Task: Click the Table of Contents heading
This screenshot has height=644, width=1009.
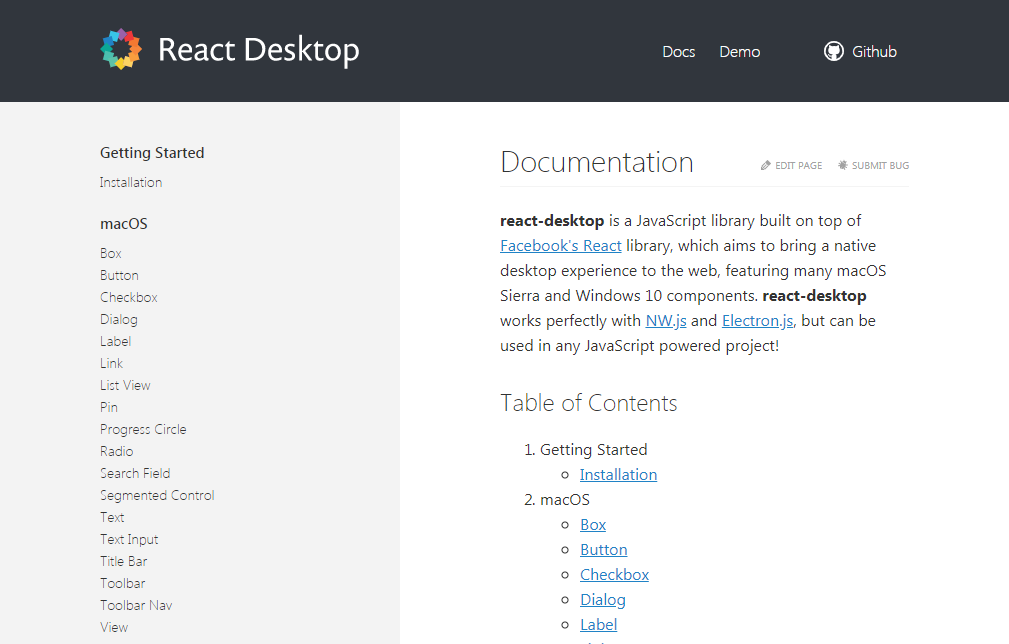Action: tap(588, 403)
